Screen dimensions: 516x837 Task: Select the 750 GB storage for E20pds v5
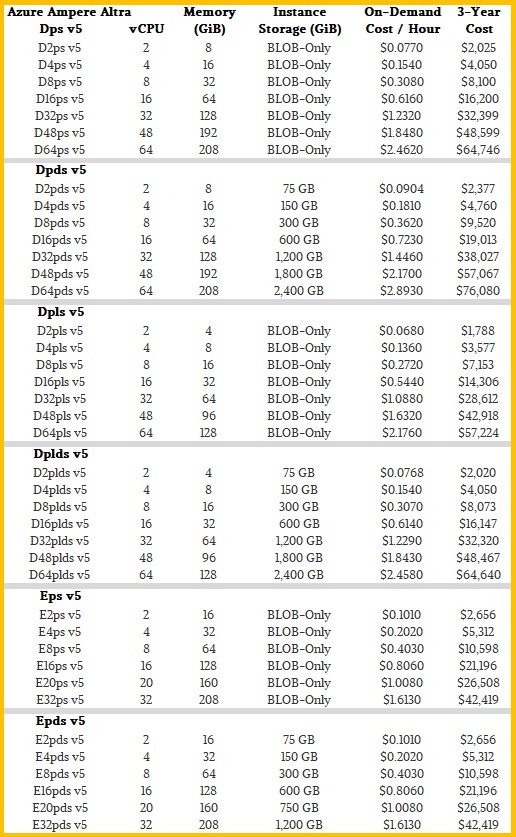[299, 808]
